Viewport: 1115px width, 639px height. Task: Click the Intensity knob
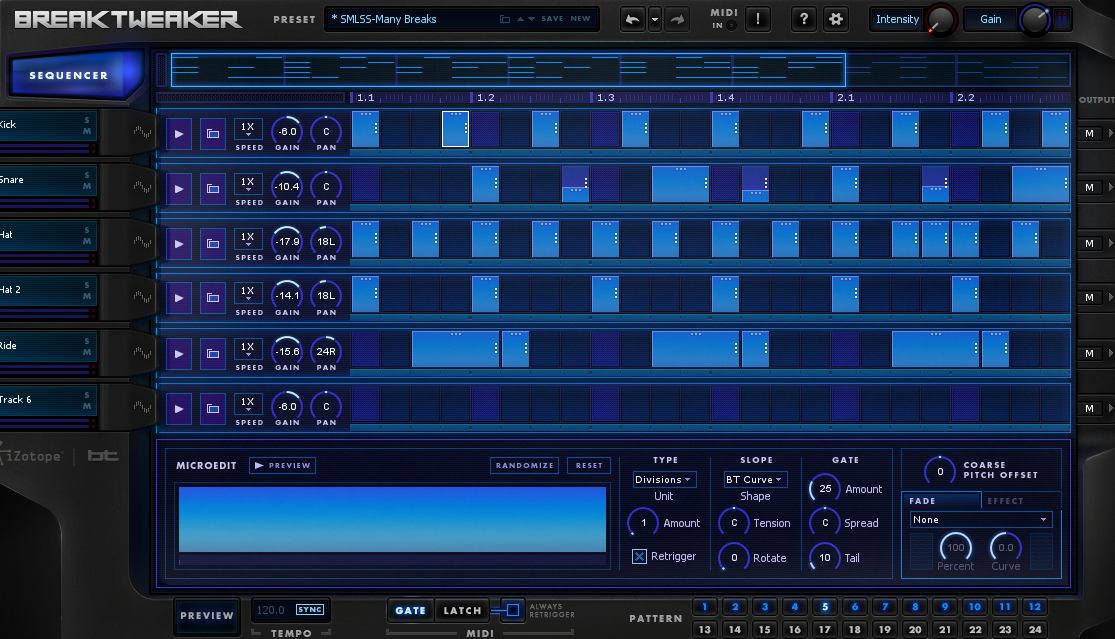tap(941, 20)
